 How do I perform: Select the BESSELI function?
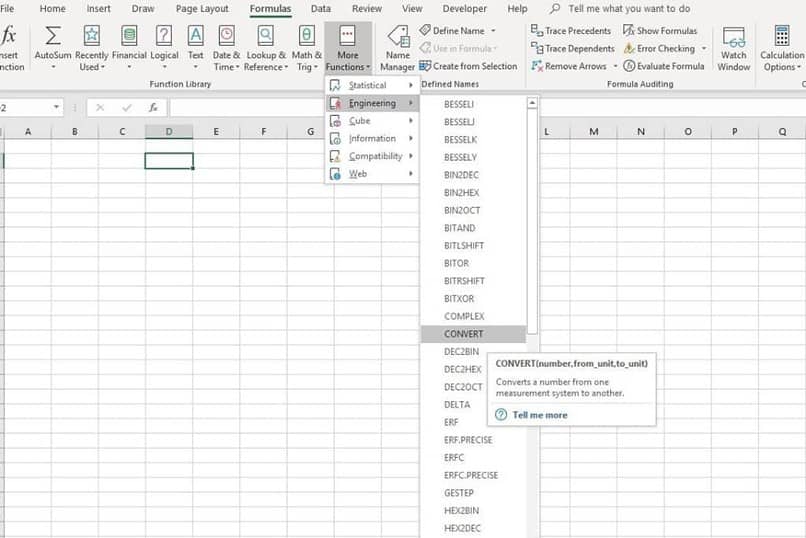click(473, 104)
